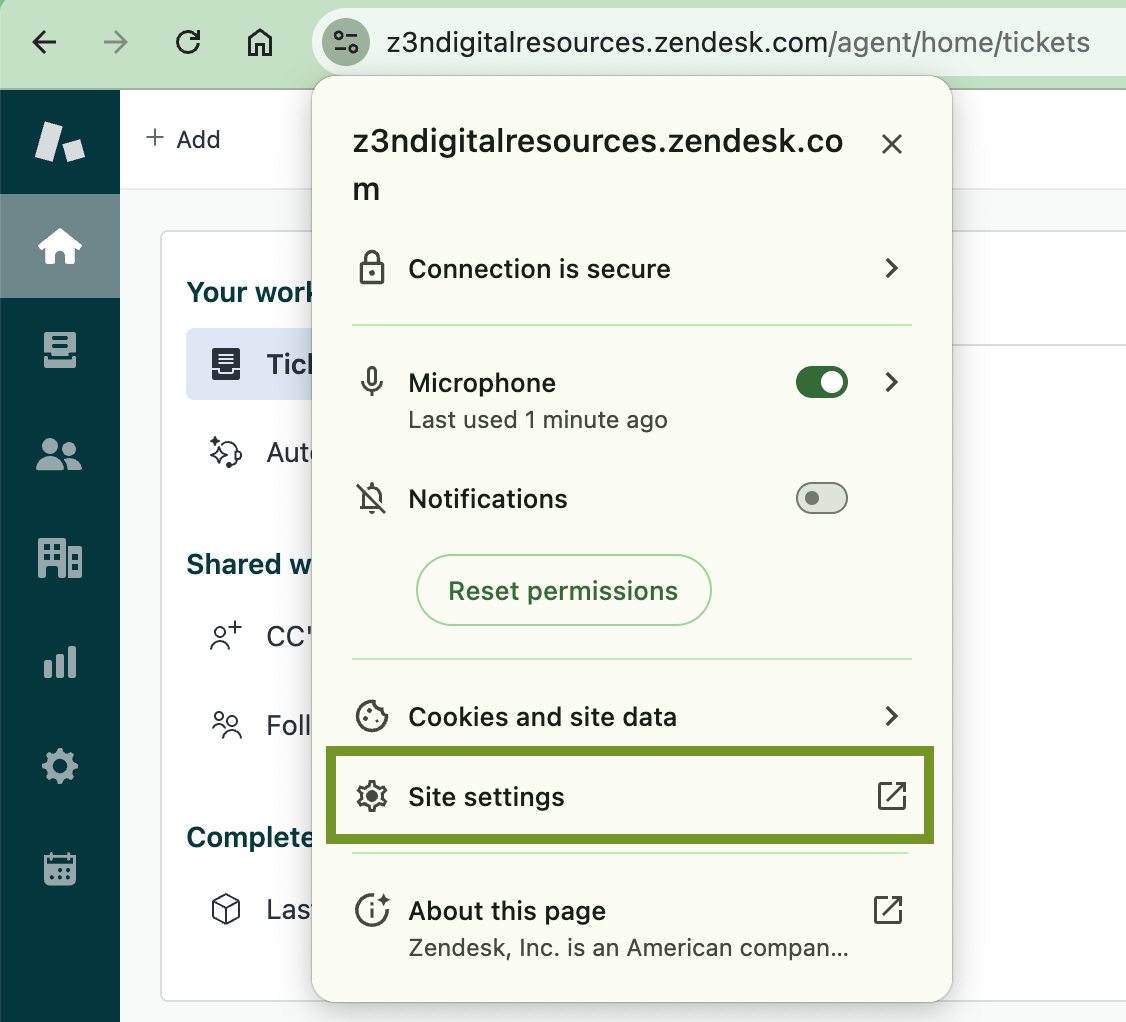Click the popup domain title text
Image resolution: width=1126 pixels, height=1022 pixels.
pos(597,164)
